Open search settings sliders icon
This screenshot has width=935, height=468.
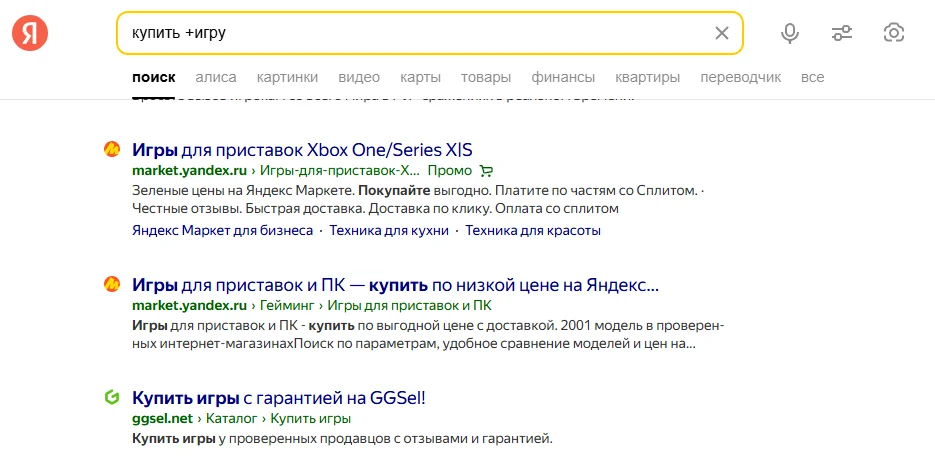click(842, 33)
